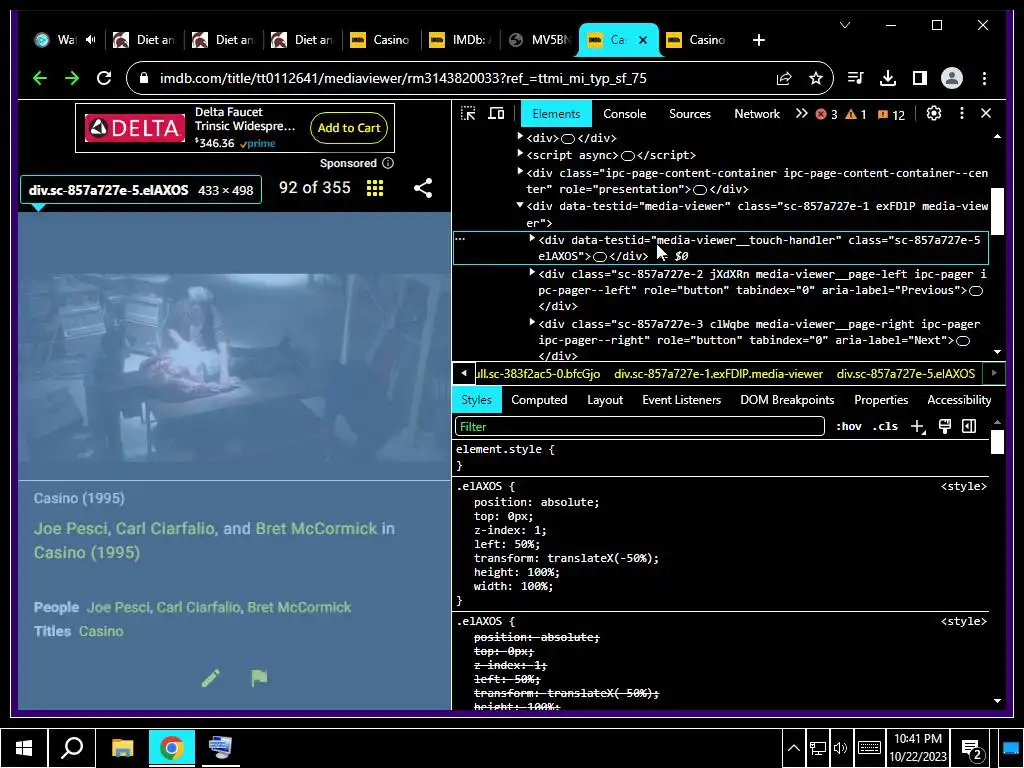The height and width of the screenshot is (768, 1024).
Task: Open the Layout tab
Action: [605, 400]
